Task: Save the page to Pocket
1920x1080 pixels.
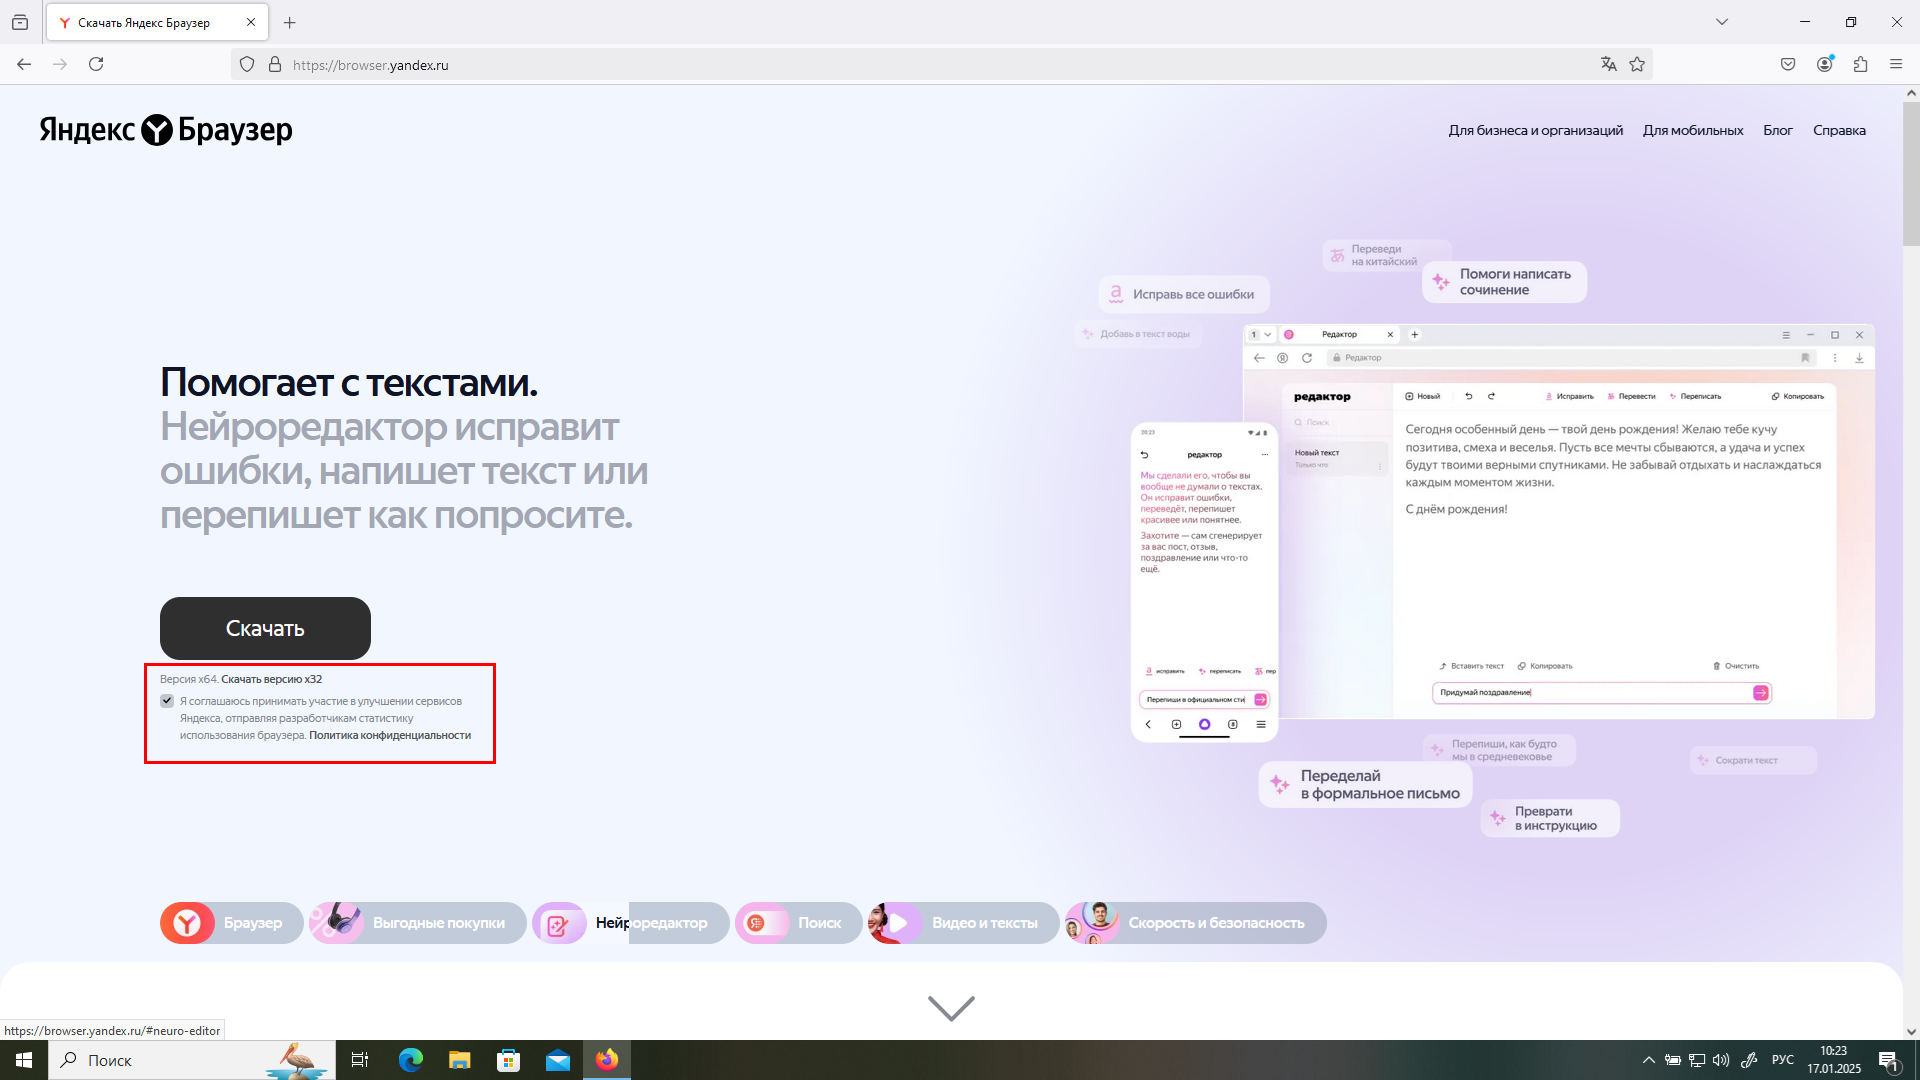Action: 1789,63
